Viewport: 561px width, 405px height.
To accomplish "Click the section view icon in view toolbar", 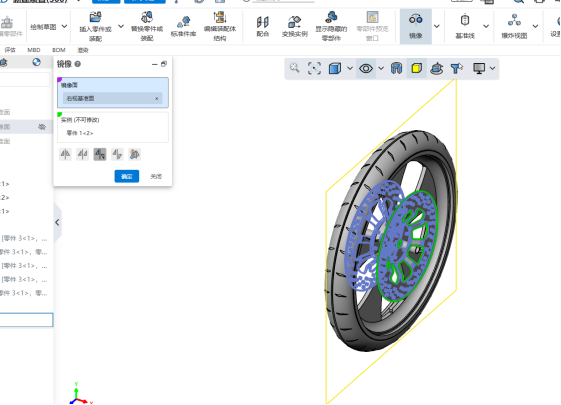I will (396, 68).
